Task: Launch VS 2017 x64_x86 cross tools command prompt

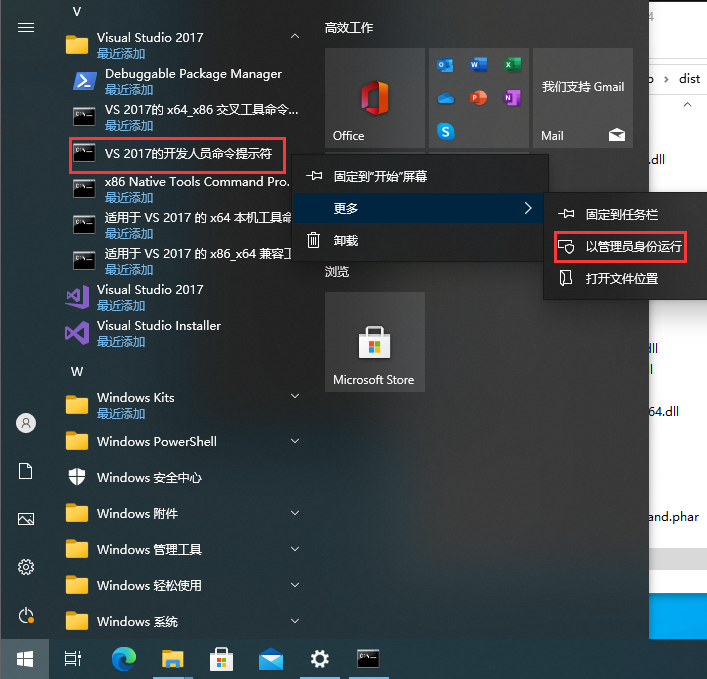Action: [185, 117]
